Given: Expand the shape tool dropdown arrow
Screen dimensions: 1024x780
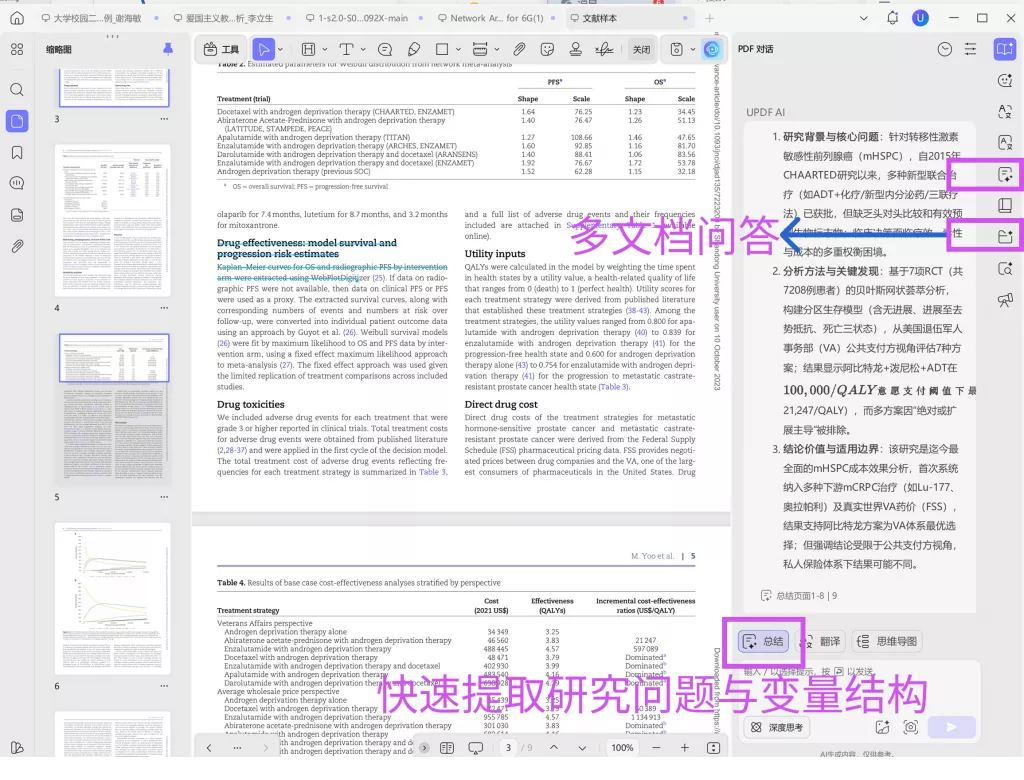Looking at the screenshot, I should [x=458, y=49].
